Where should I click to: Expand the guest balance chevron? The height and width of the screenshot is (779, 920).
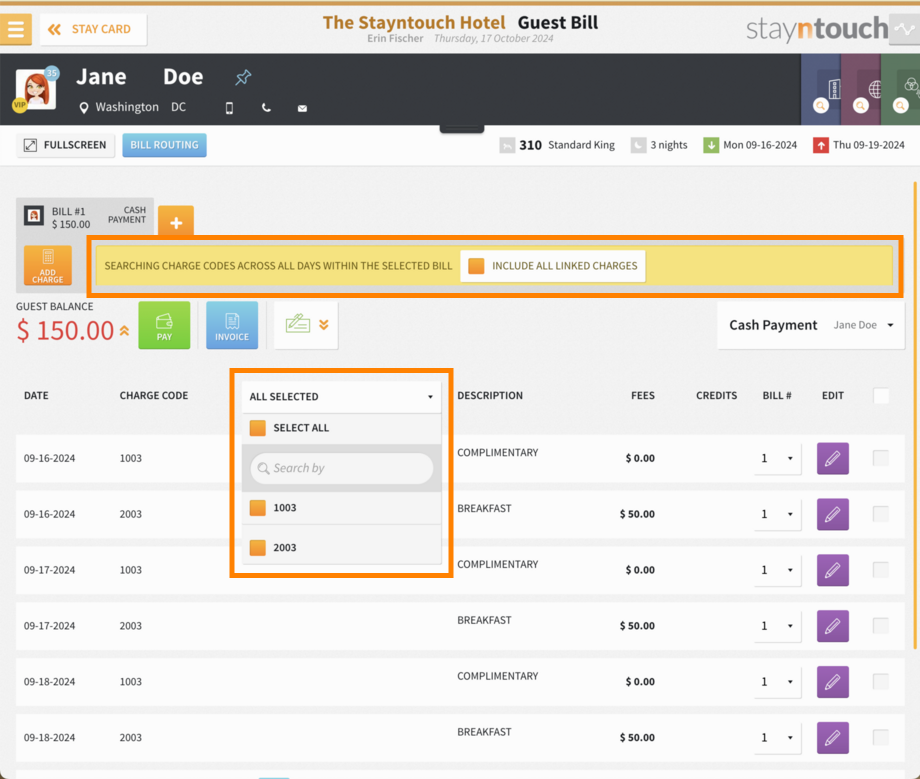[x=124, y=330]
